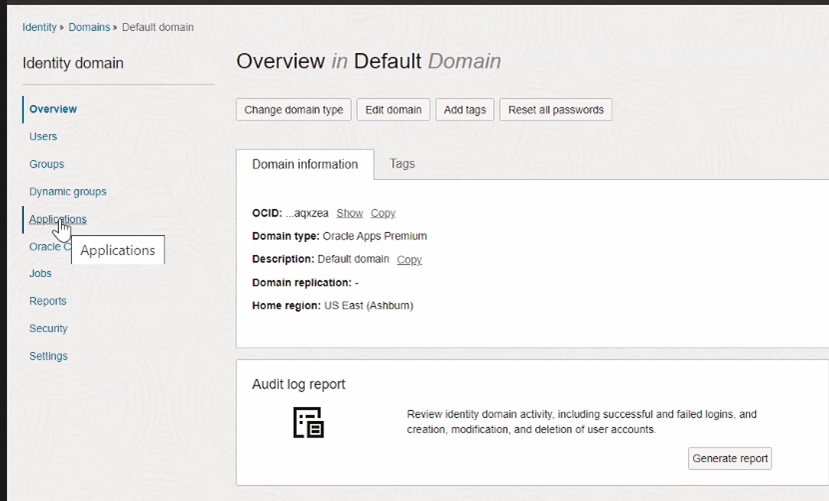Switch to the Tags tab
This screenshot has height=501, width=829.
point(402,164)
